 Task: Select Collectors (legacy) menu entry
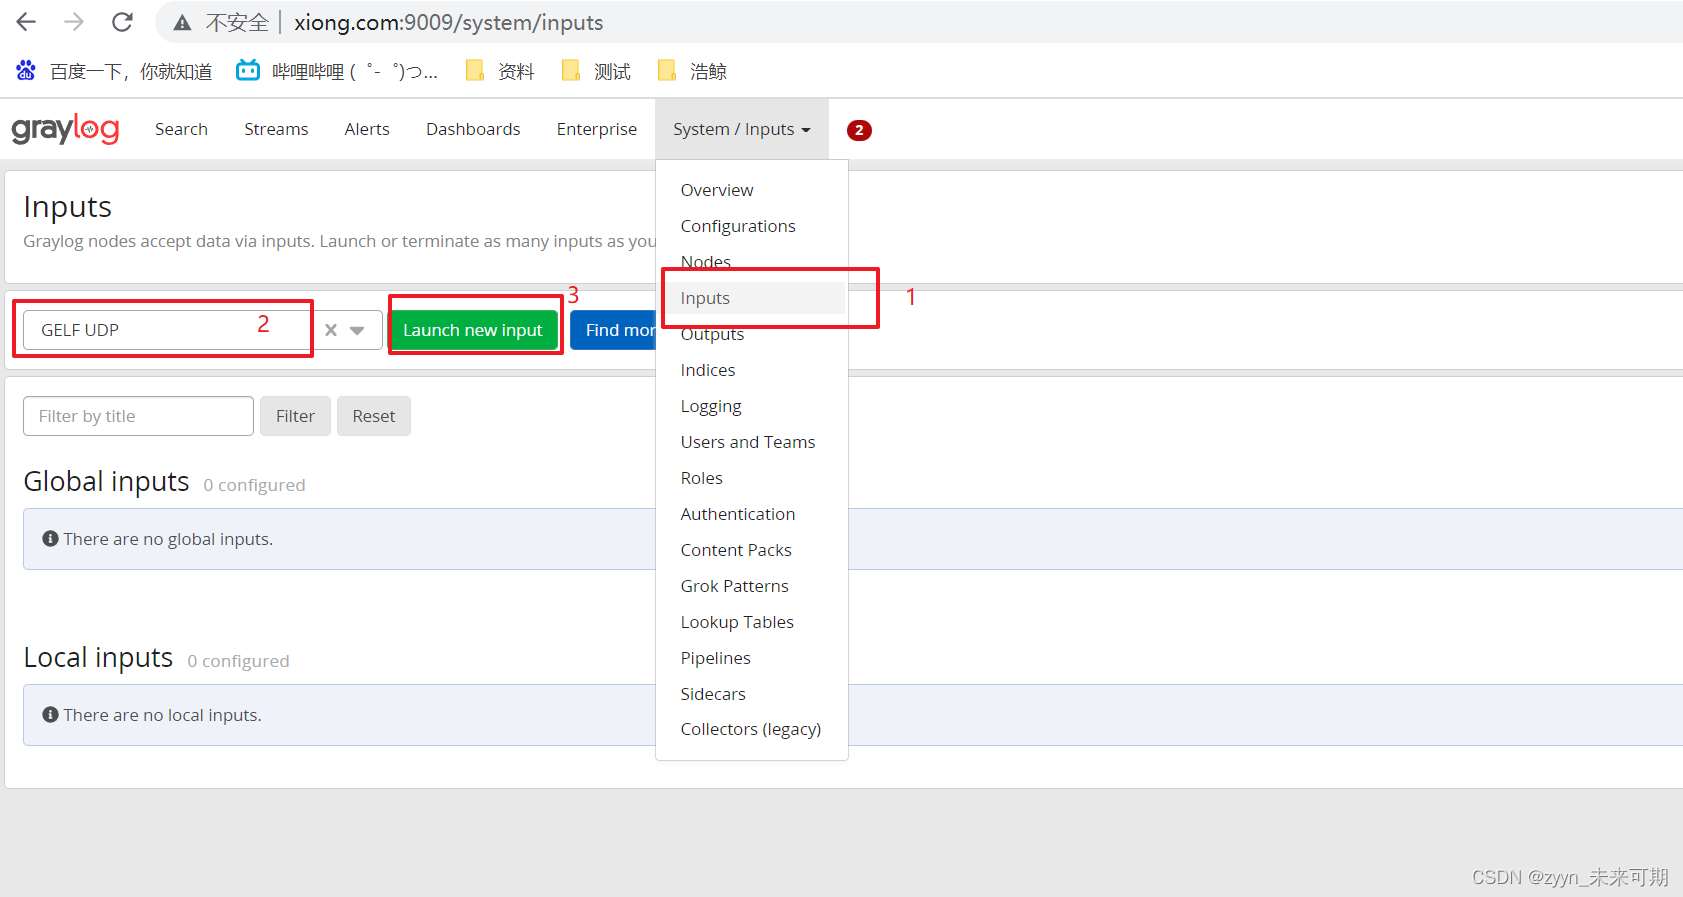coord(751,729)
